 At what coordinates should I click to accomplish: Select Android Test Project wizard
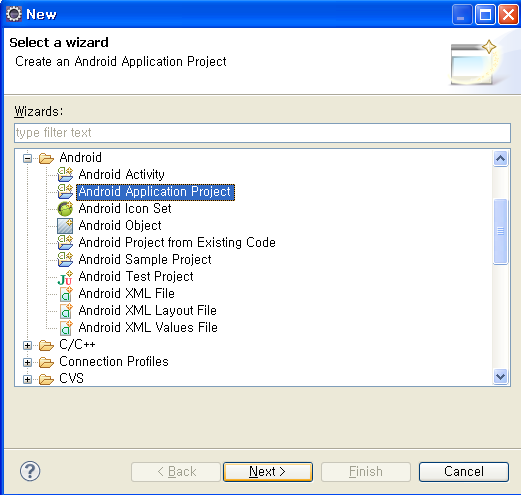click(x=136, y=277)
